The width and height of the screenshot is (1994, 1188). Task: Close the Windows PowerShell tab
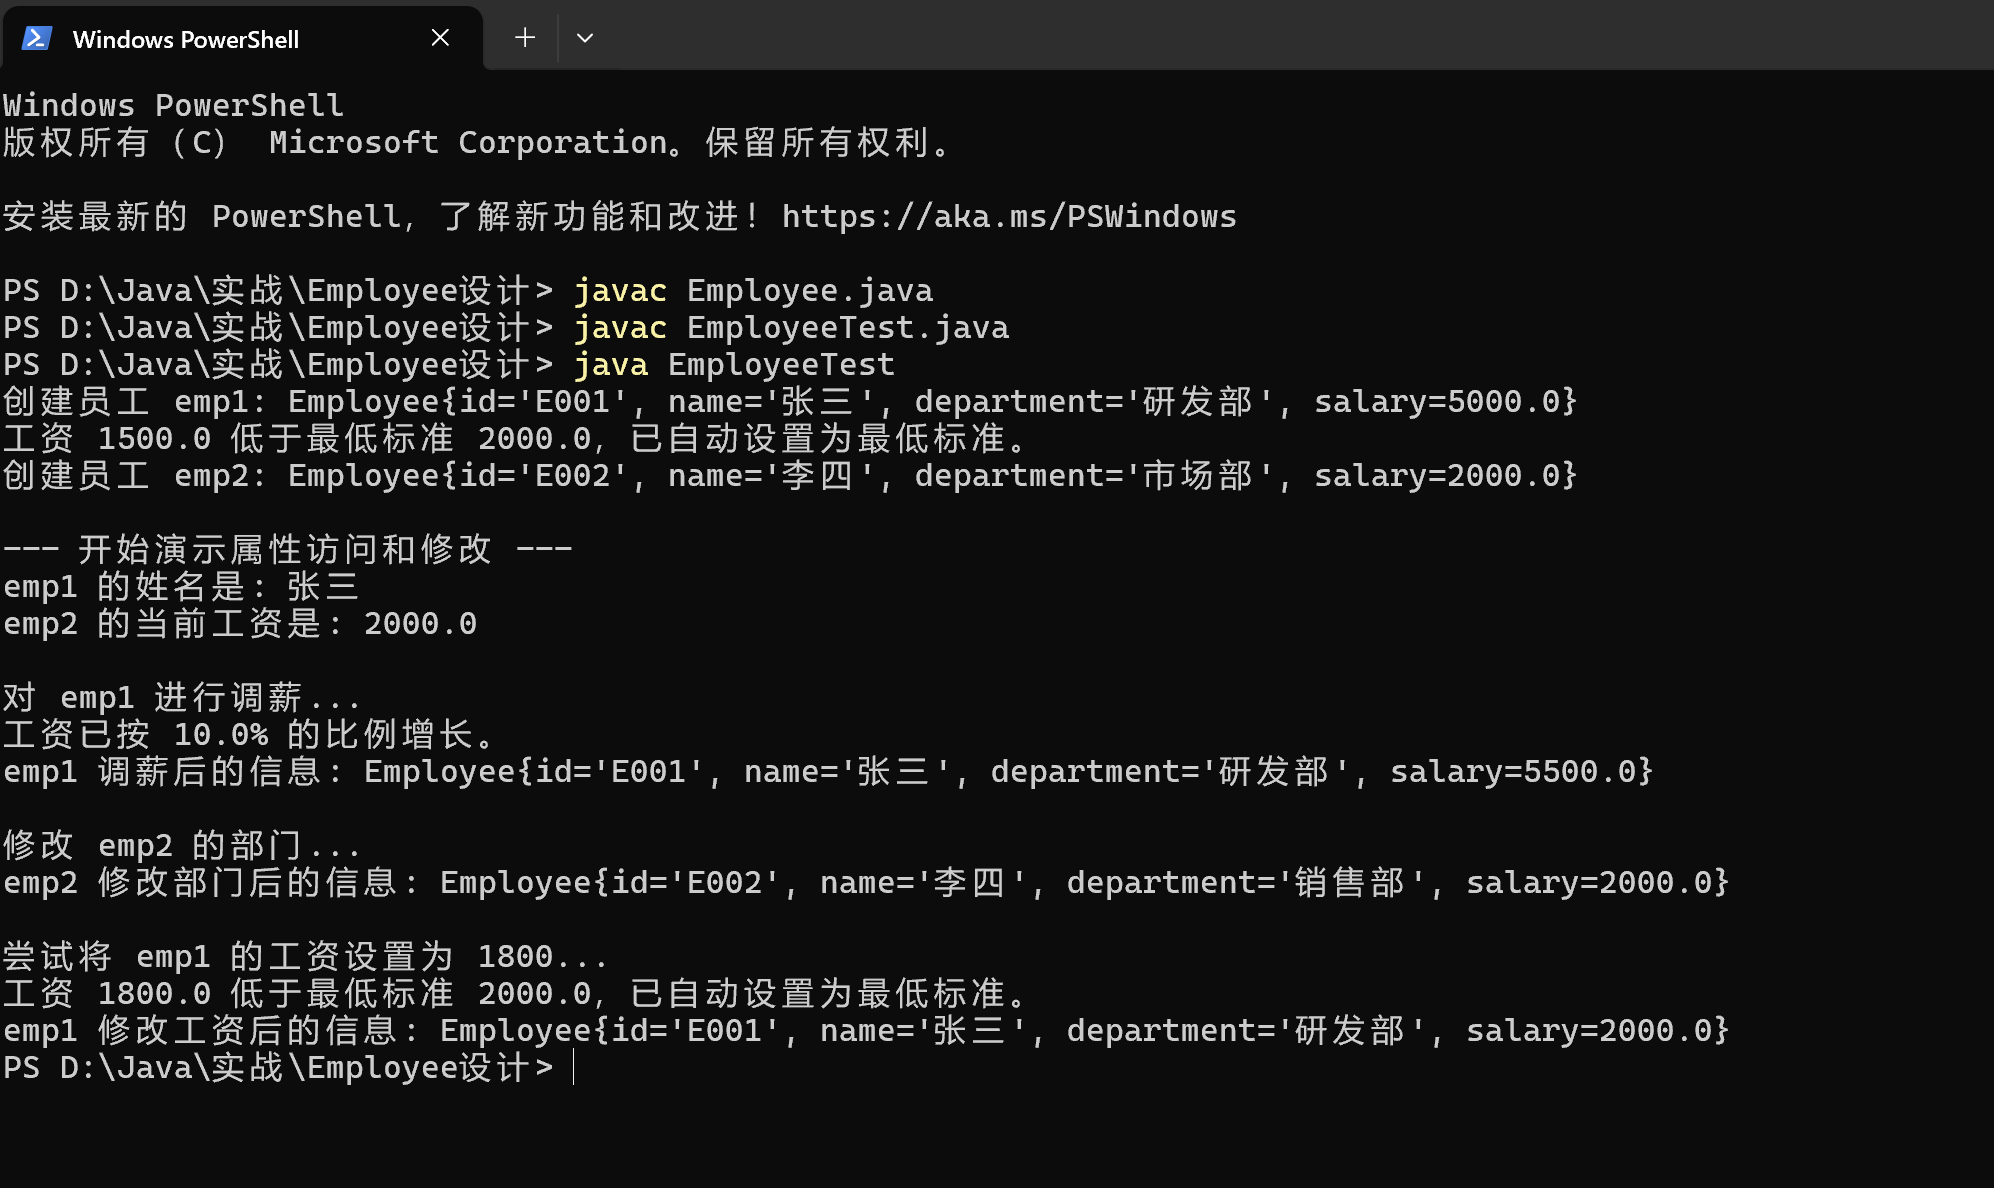coord(440,38)
